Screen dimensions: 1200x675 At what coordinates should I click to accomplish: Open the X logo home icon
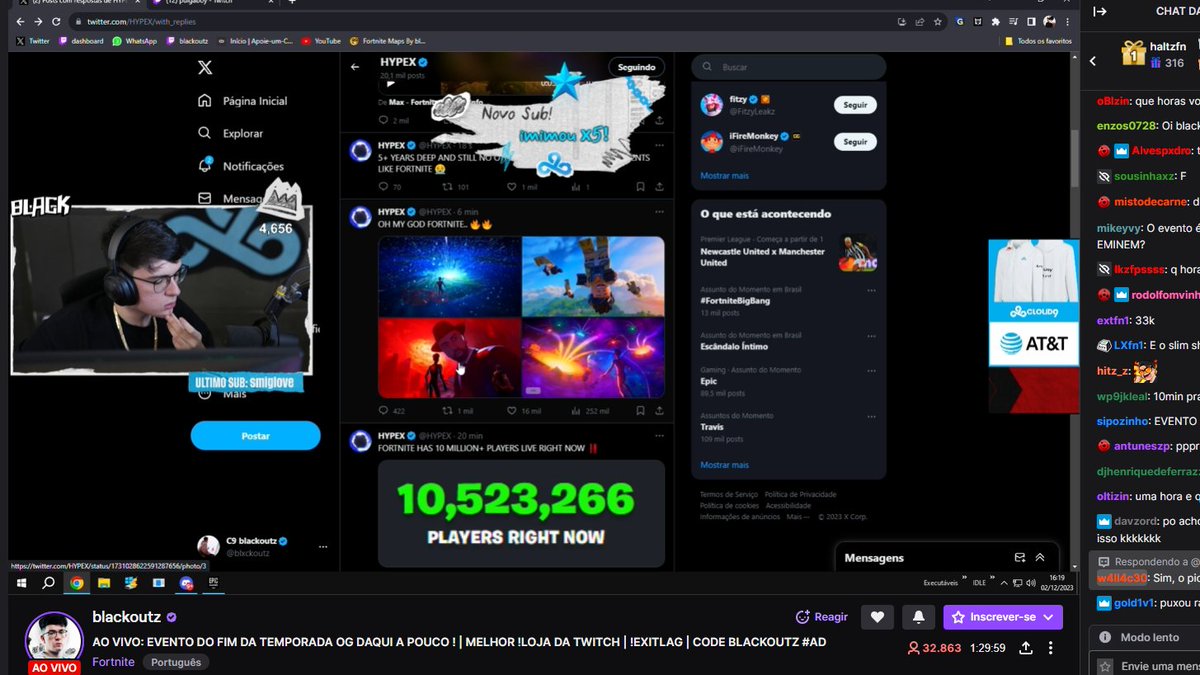tap(204, 68)
